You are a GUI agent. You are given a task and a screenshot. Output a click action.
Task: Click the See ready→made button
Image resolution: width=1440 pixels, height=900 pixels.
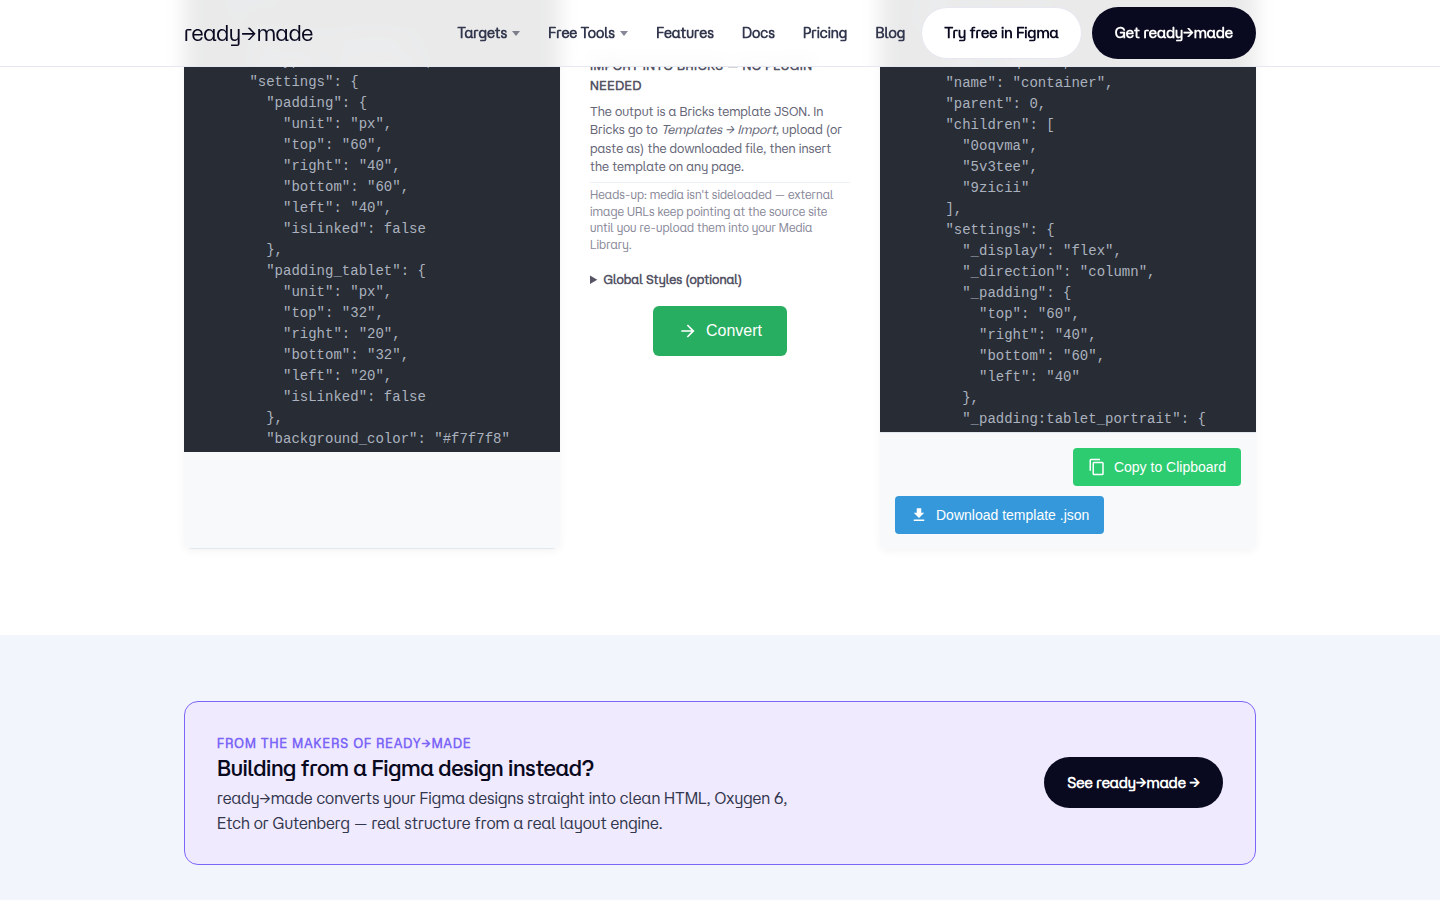(x=1133, y=783)
